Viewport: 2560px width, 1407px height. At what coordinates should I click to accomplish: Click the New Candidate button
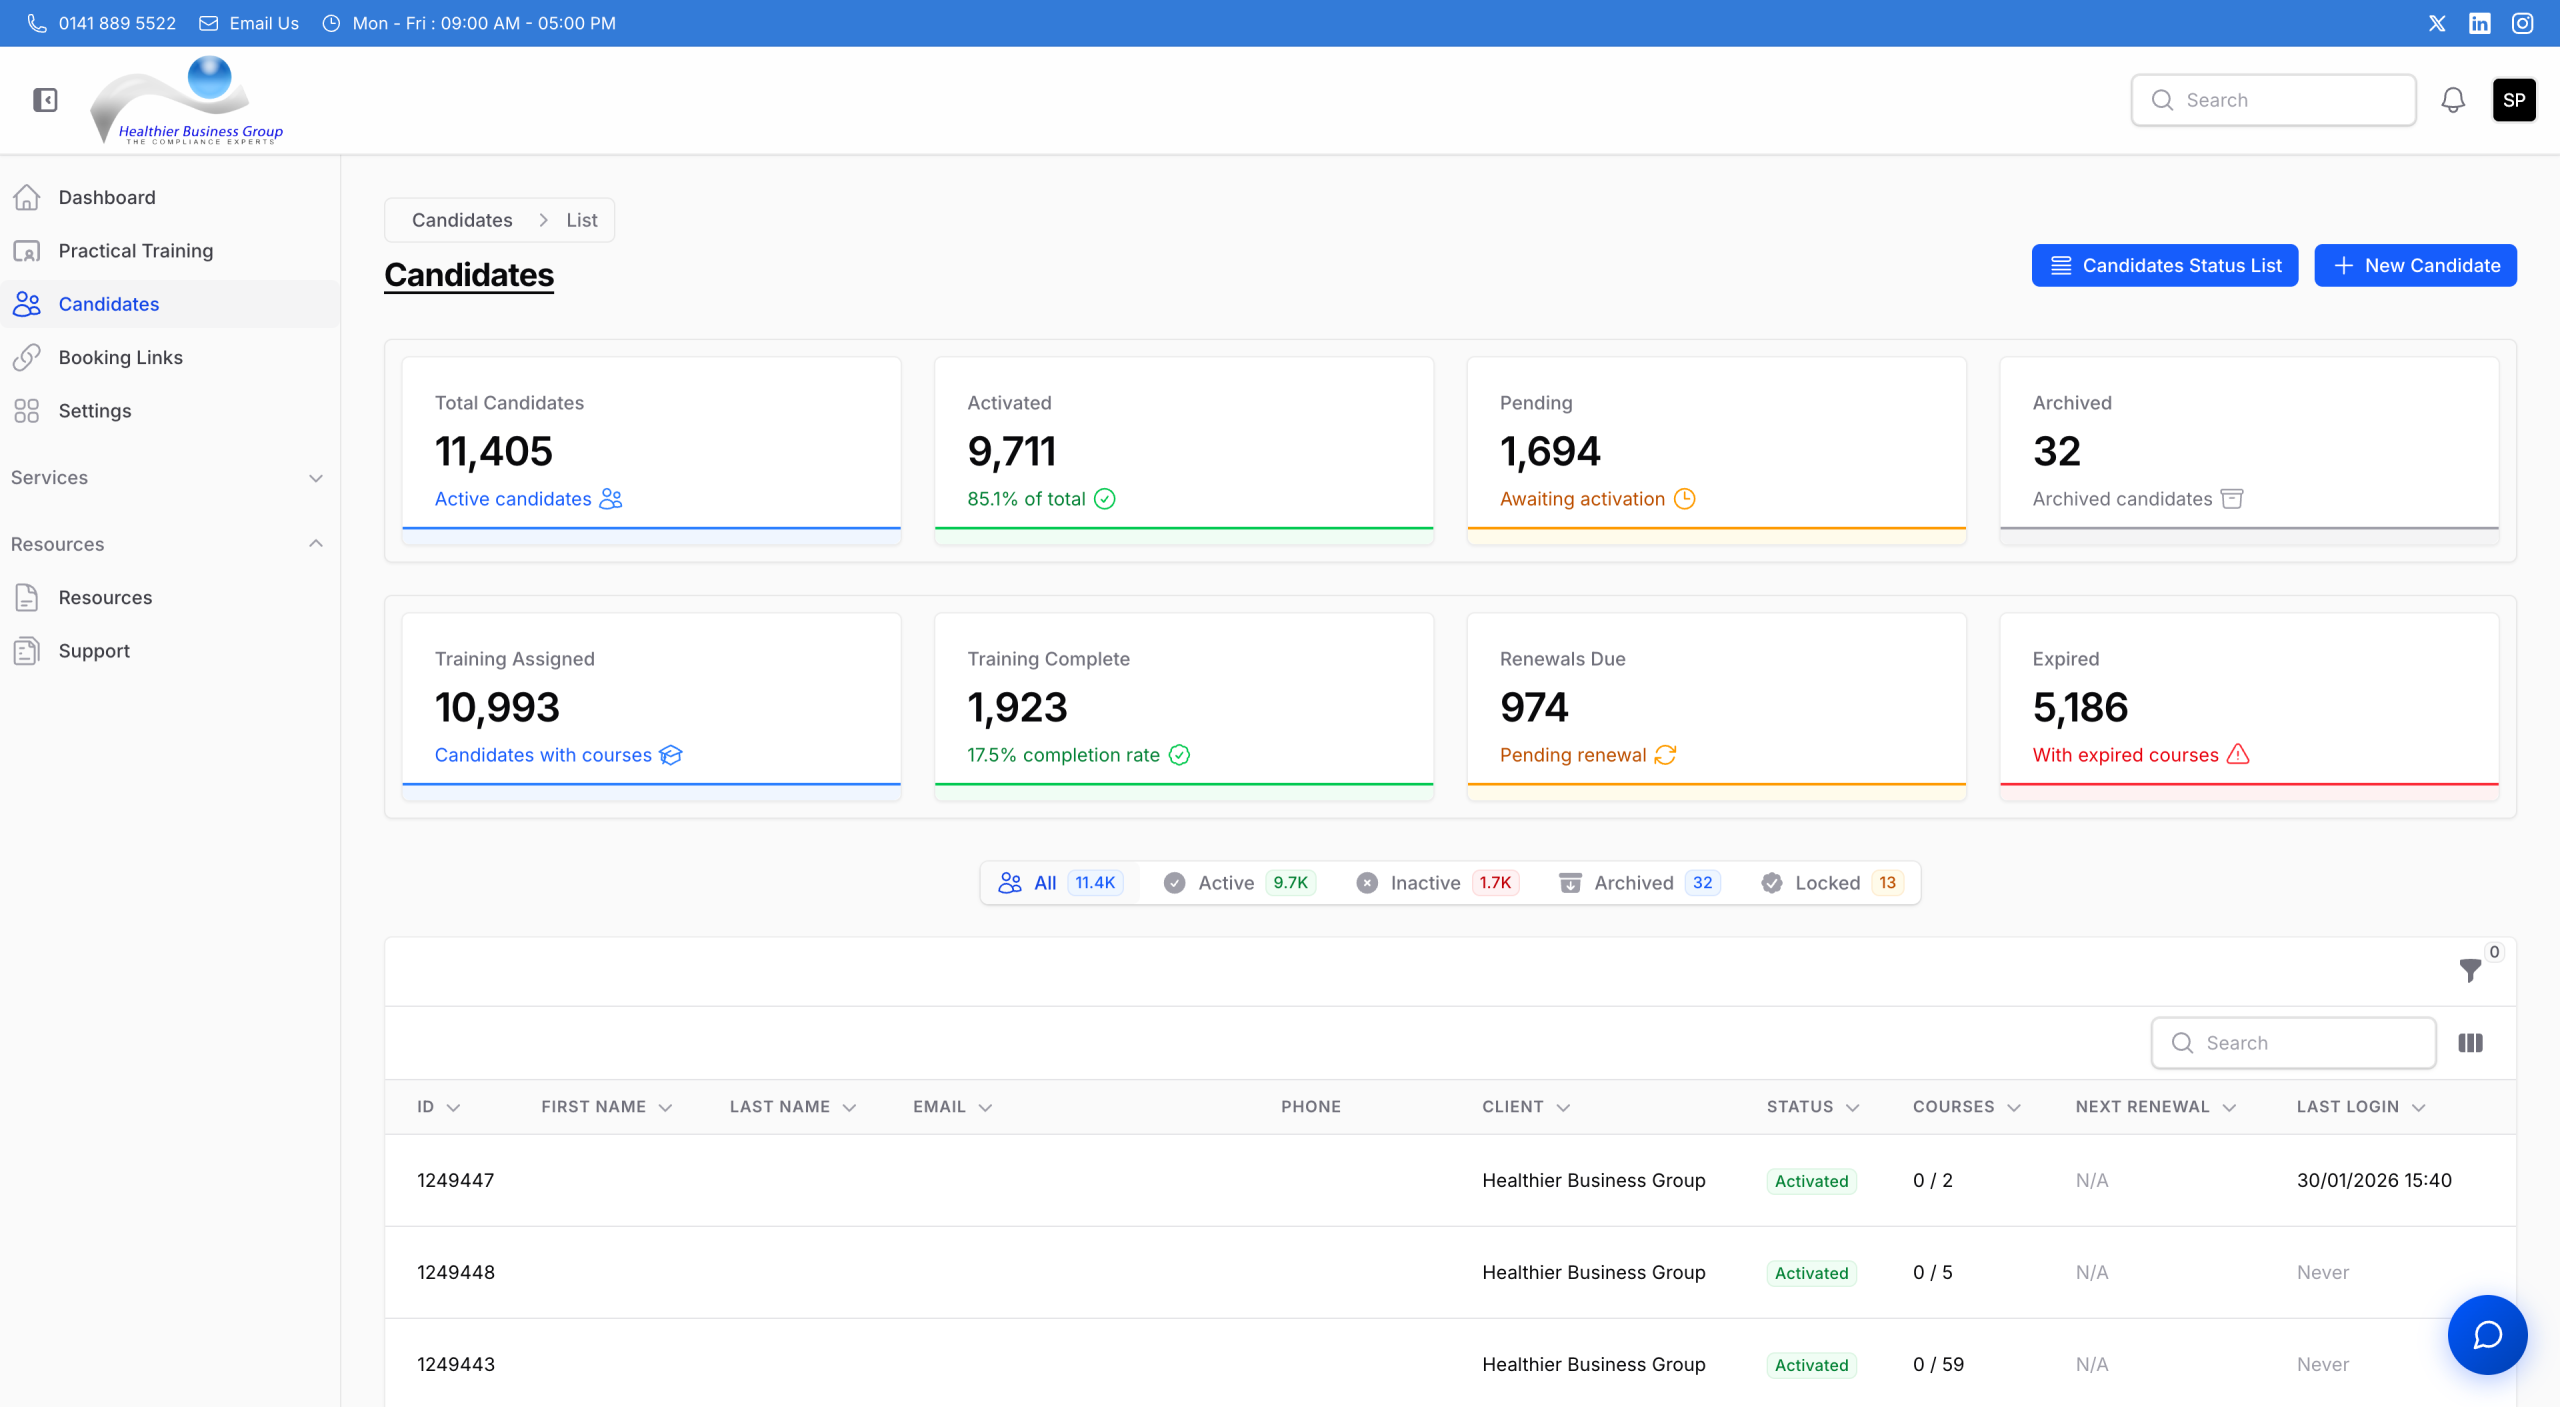tap(2414, 265)
